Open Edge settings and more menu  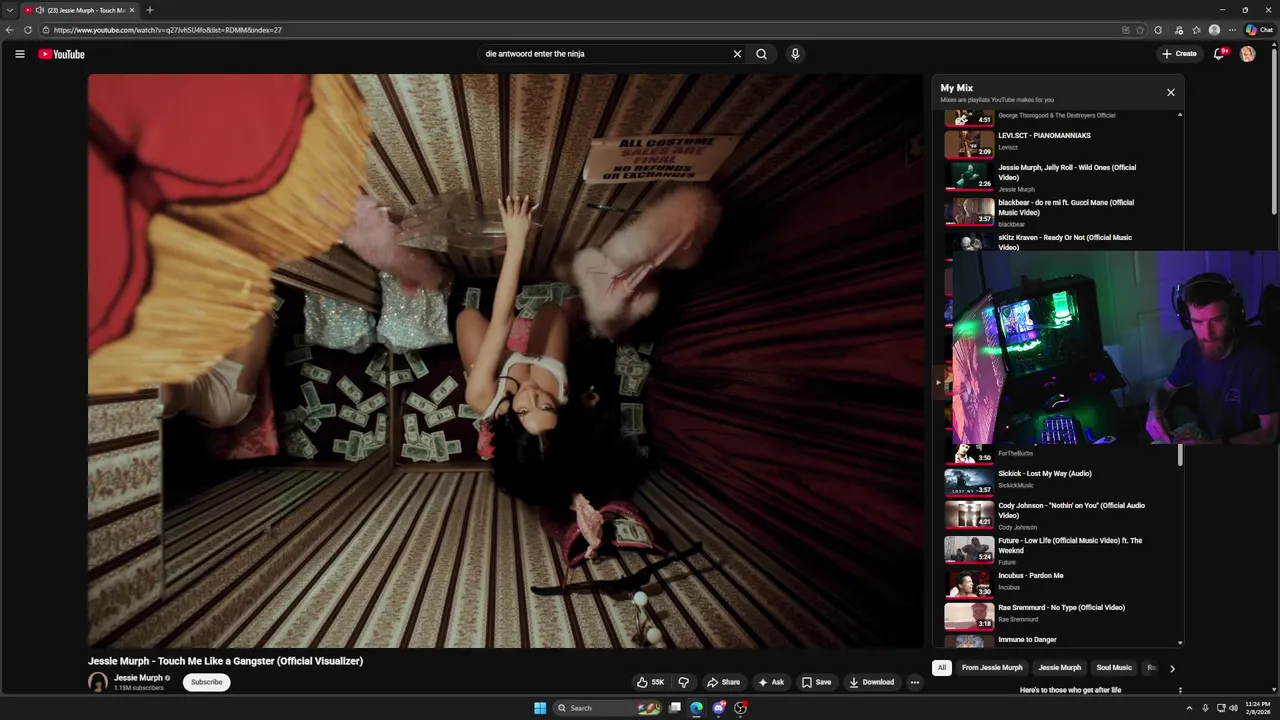[1232, 30]
